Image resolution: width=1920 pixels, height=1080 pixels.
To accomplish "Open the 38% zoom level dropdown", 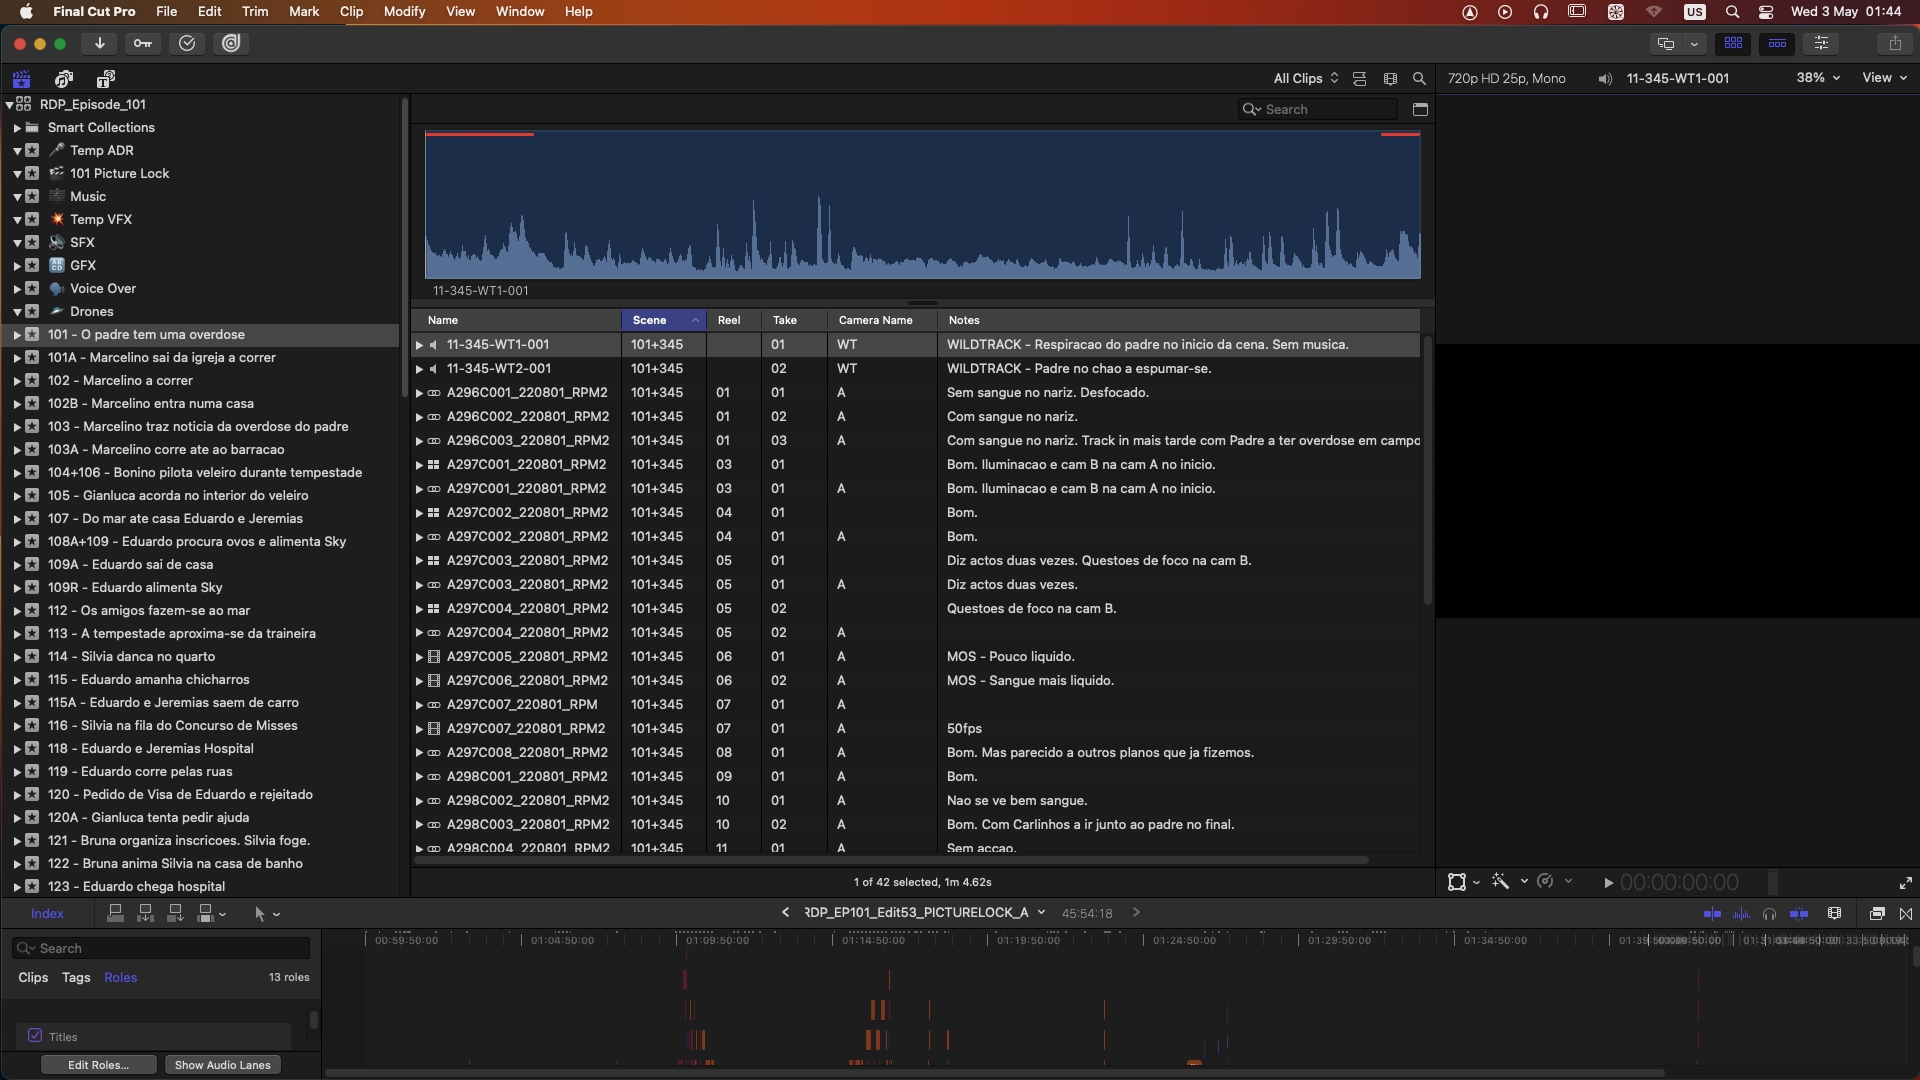I will 1818,78.
